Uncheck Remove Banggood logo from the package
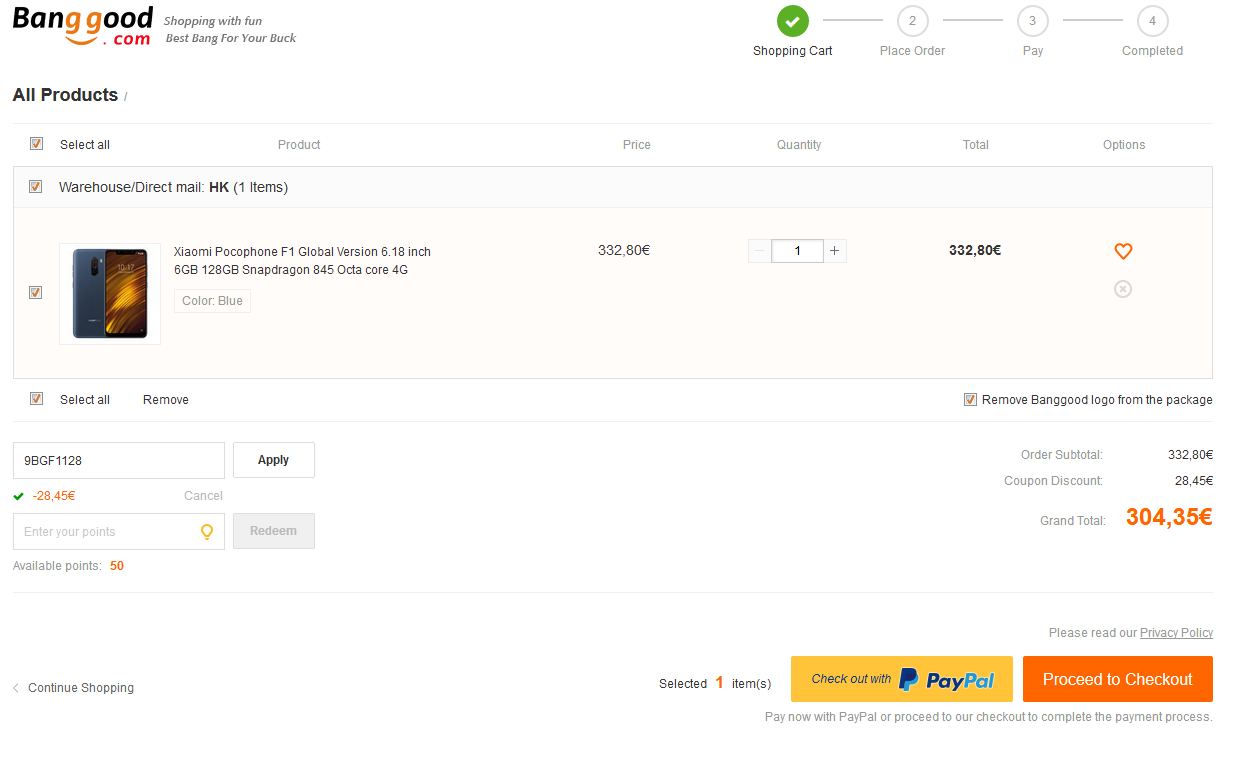1234x766 pixels. [970, 400]
